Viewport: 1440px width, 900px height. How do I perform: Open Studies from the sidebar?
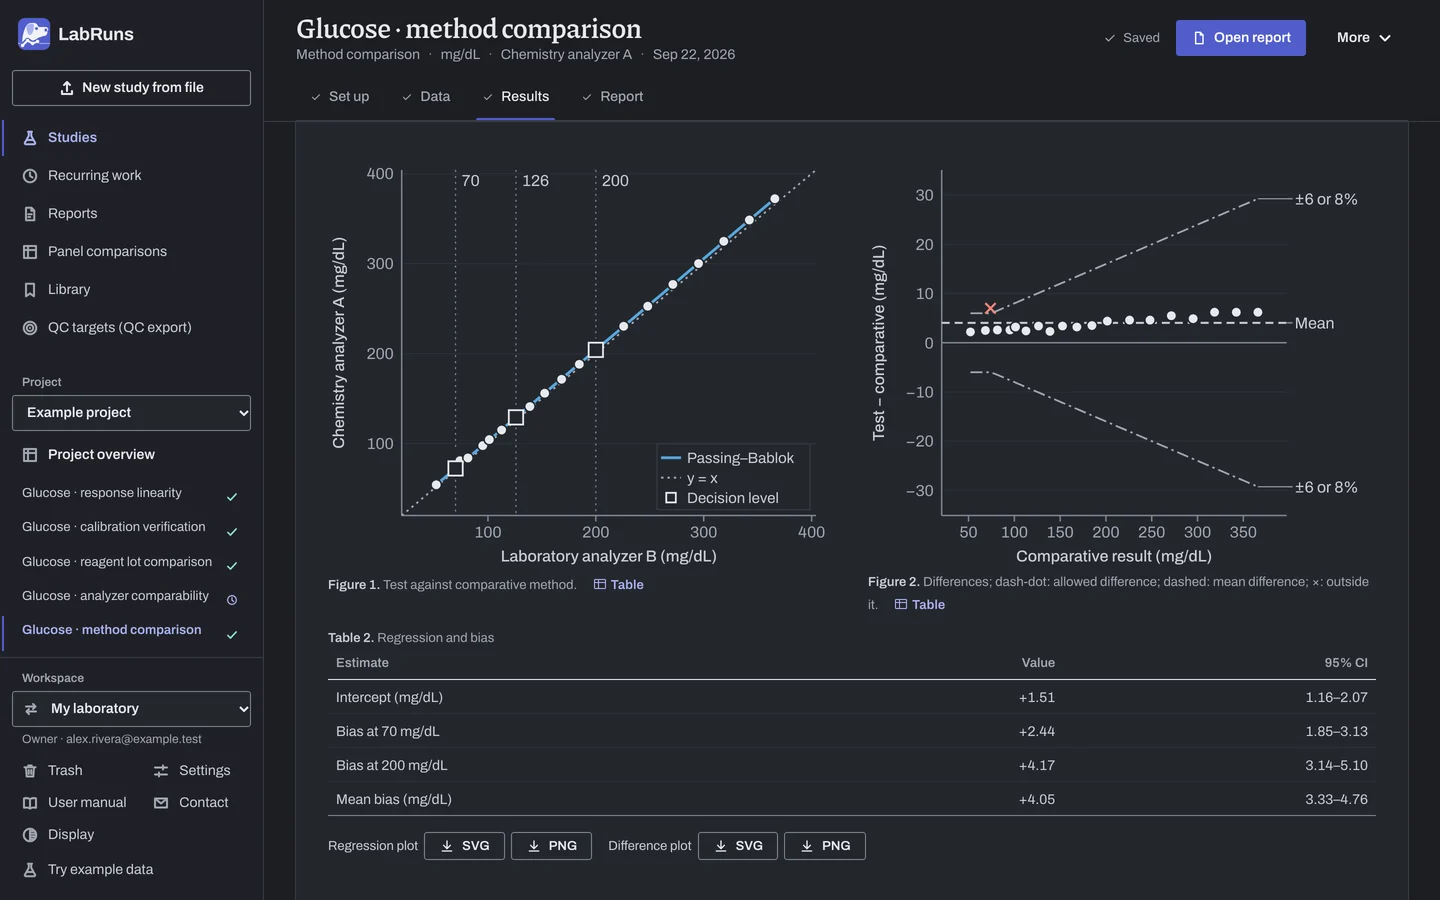(x=132, y=137)
